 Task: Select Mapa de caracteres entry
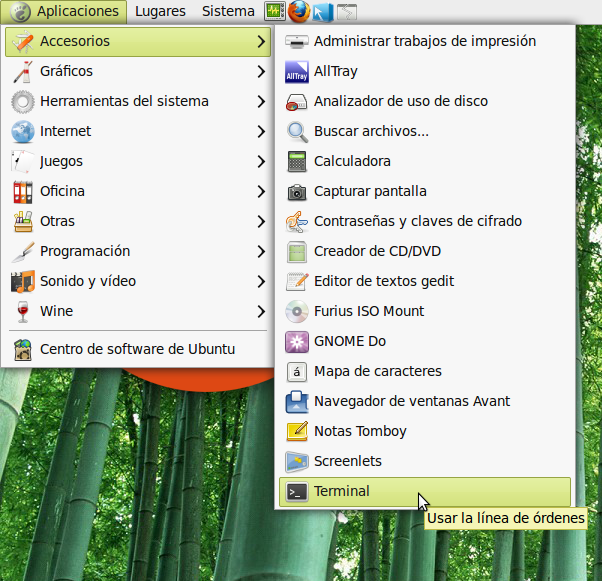pyautogui.click(x=425, y=372)
